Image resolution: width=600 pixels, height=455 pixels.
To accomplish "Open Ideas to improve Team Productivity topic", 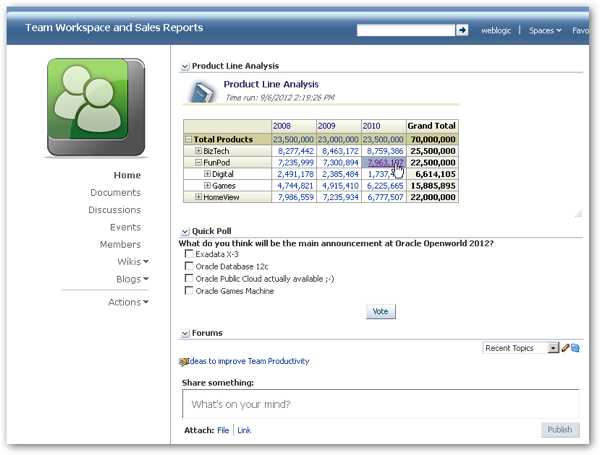I will click(248, 361).
